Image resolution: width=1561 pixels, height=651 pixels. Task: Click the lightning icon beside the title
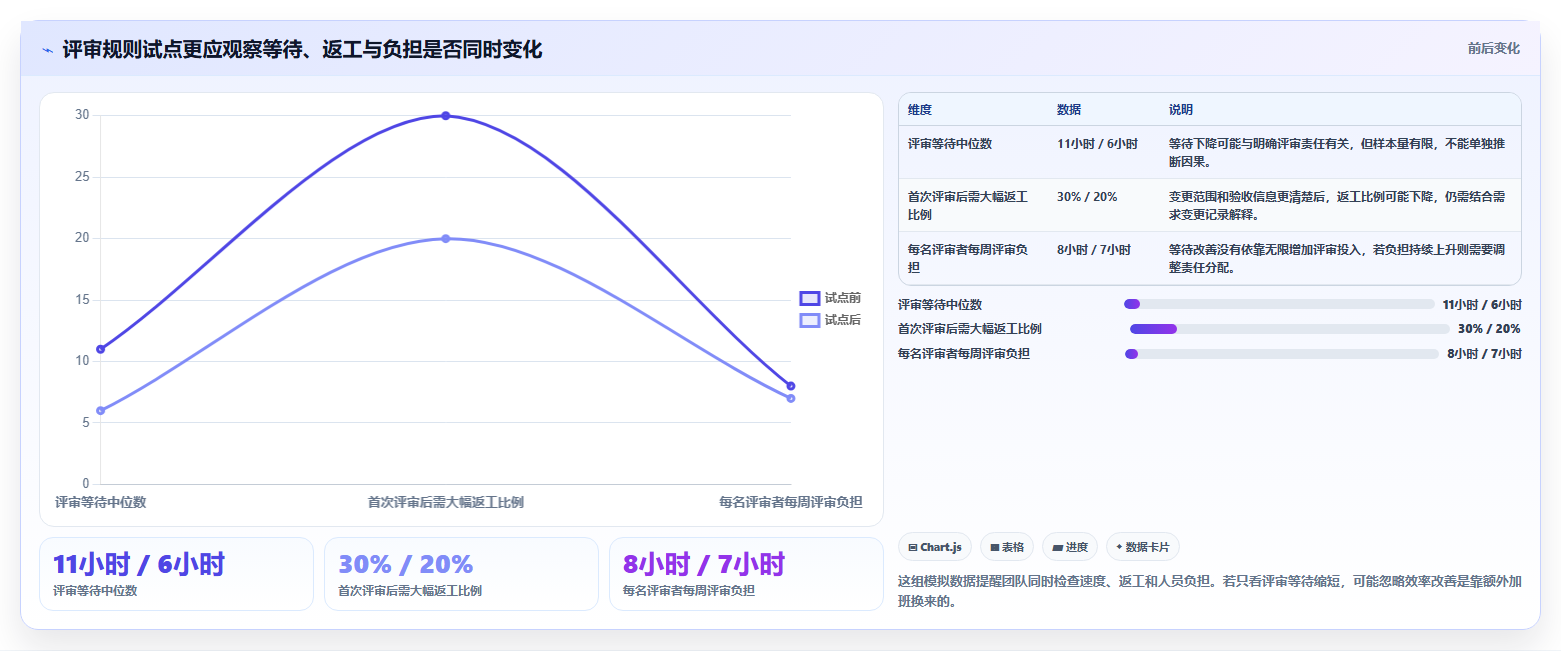pos(48,50)
